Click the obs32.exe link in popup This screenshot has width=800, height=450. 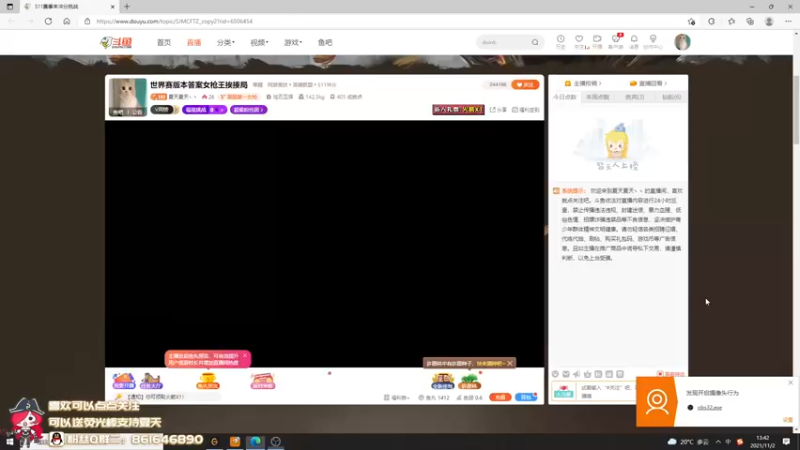click(x=709, y=408)
